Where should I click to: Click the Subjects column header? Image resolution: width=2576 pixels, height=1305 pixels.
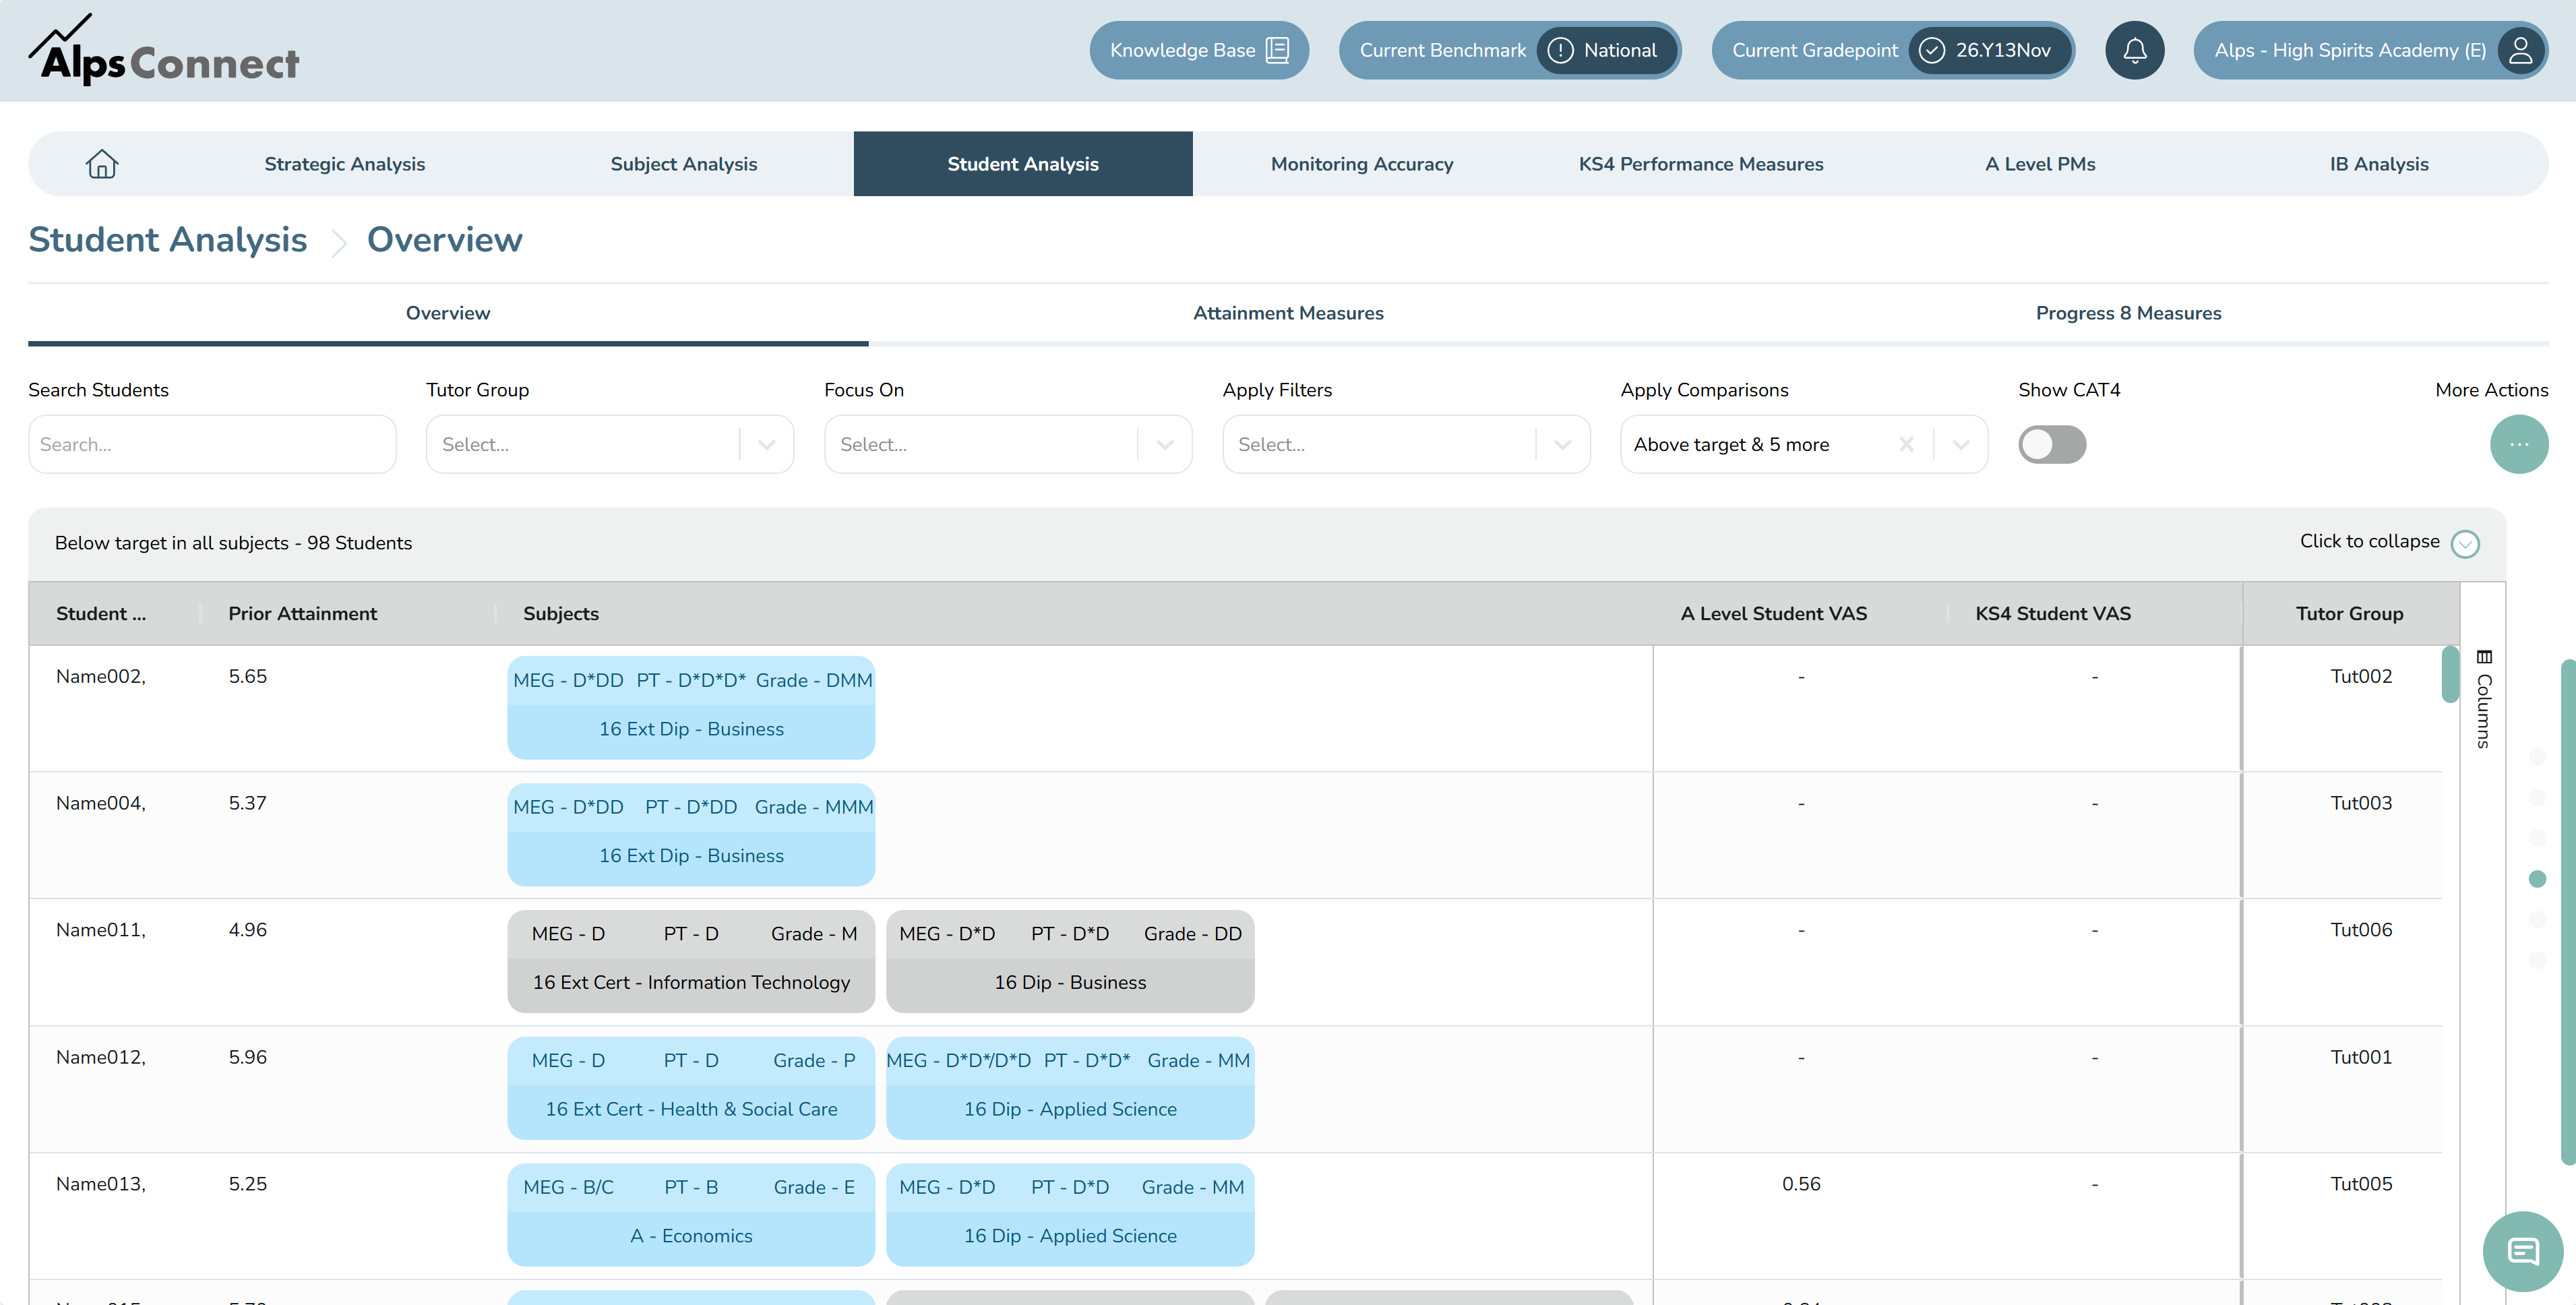561,613
